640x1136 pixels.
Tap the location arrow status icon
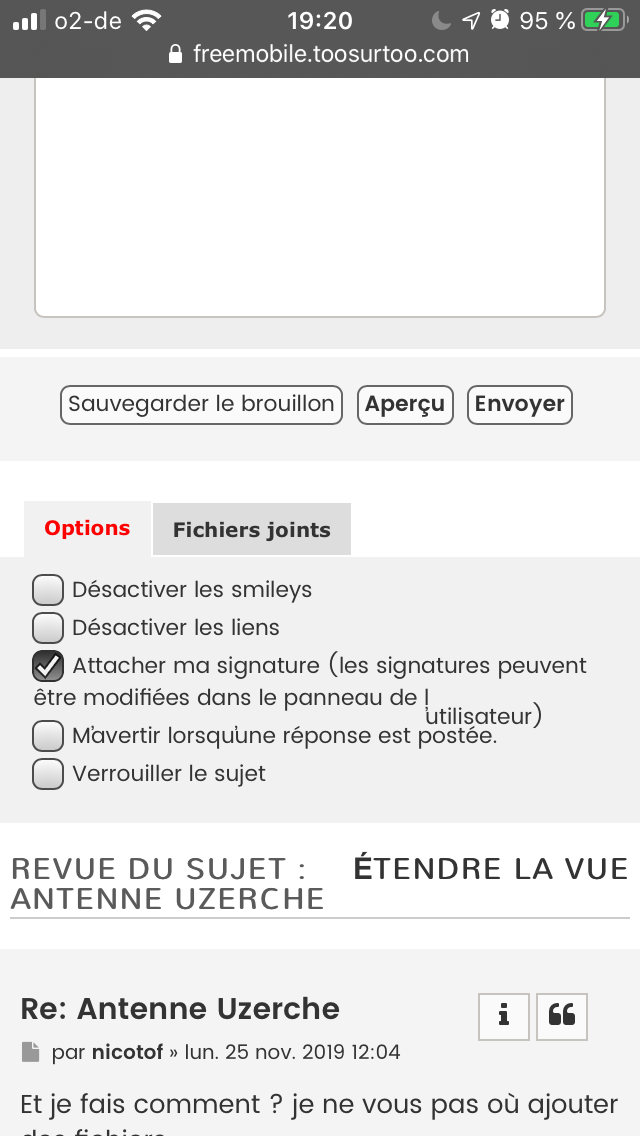pos(471,20)
